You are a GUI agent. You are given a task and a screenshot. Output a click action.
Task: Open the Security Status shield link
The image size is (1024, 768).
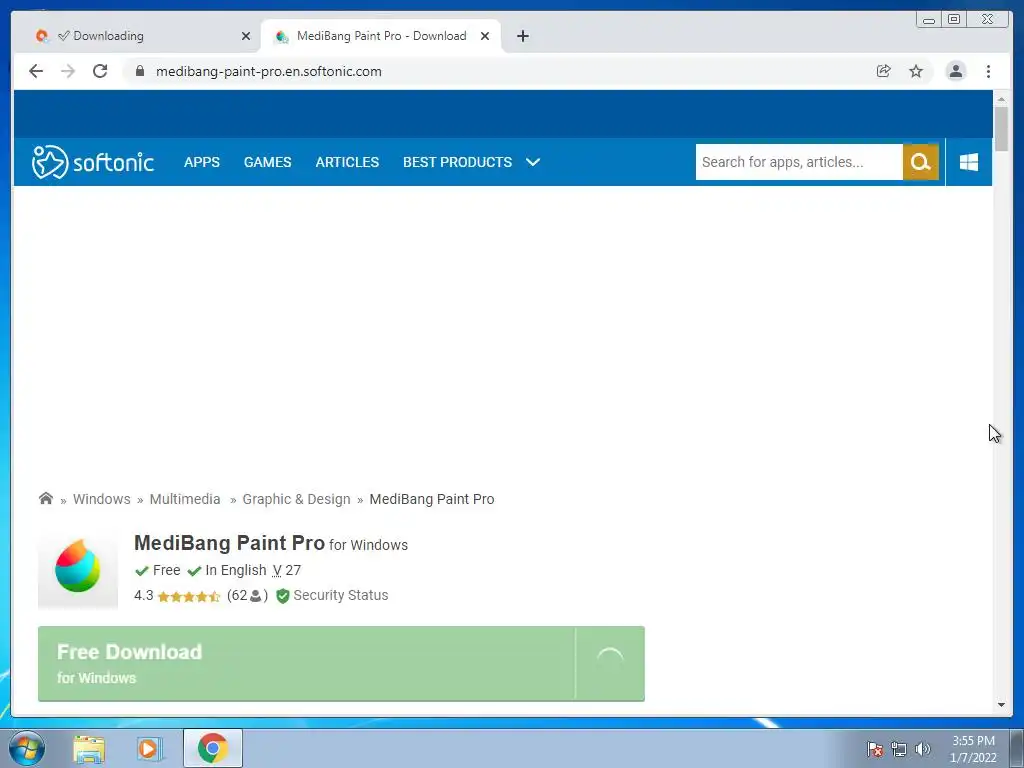tap(332, 595)
